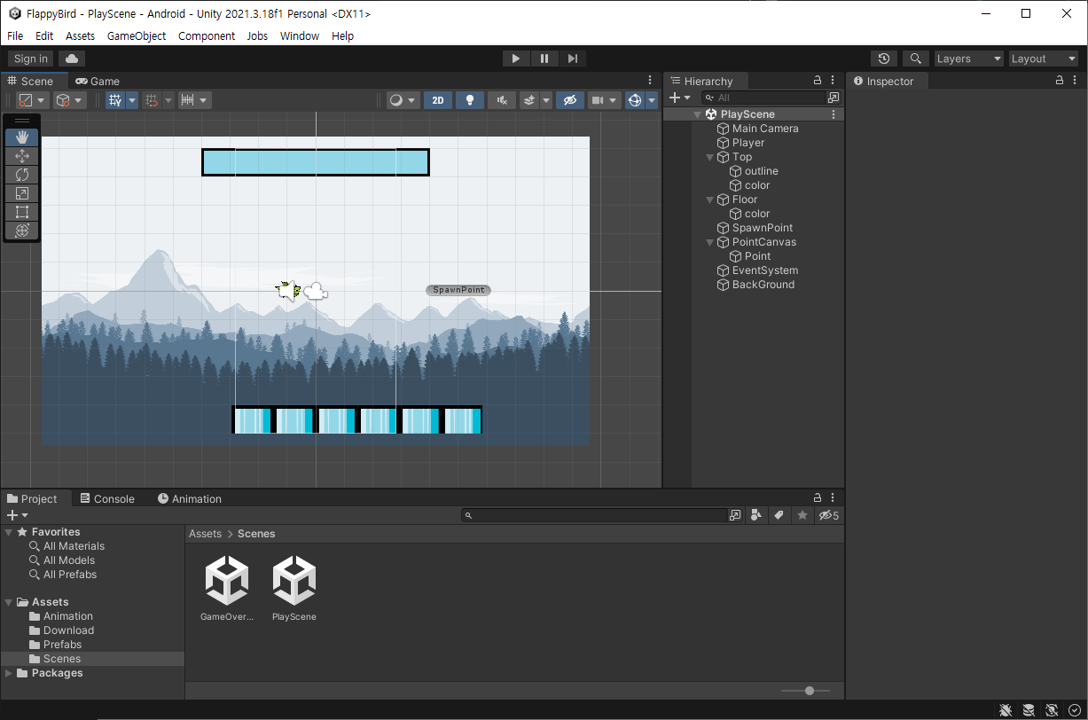Select the Hand (View) tool
Image resolution: width=1088 pixels, height=720 pixels.
click(22, 137)
